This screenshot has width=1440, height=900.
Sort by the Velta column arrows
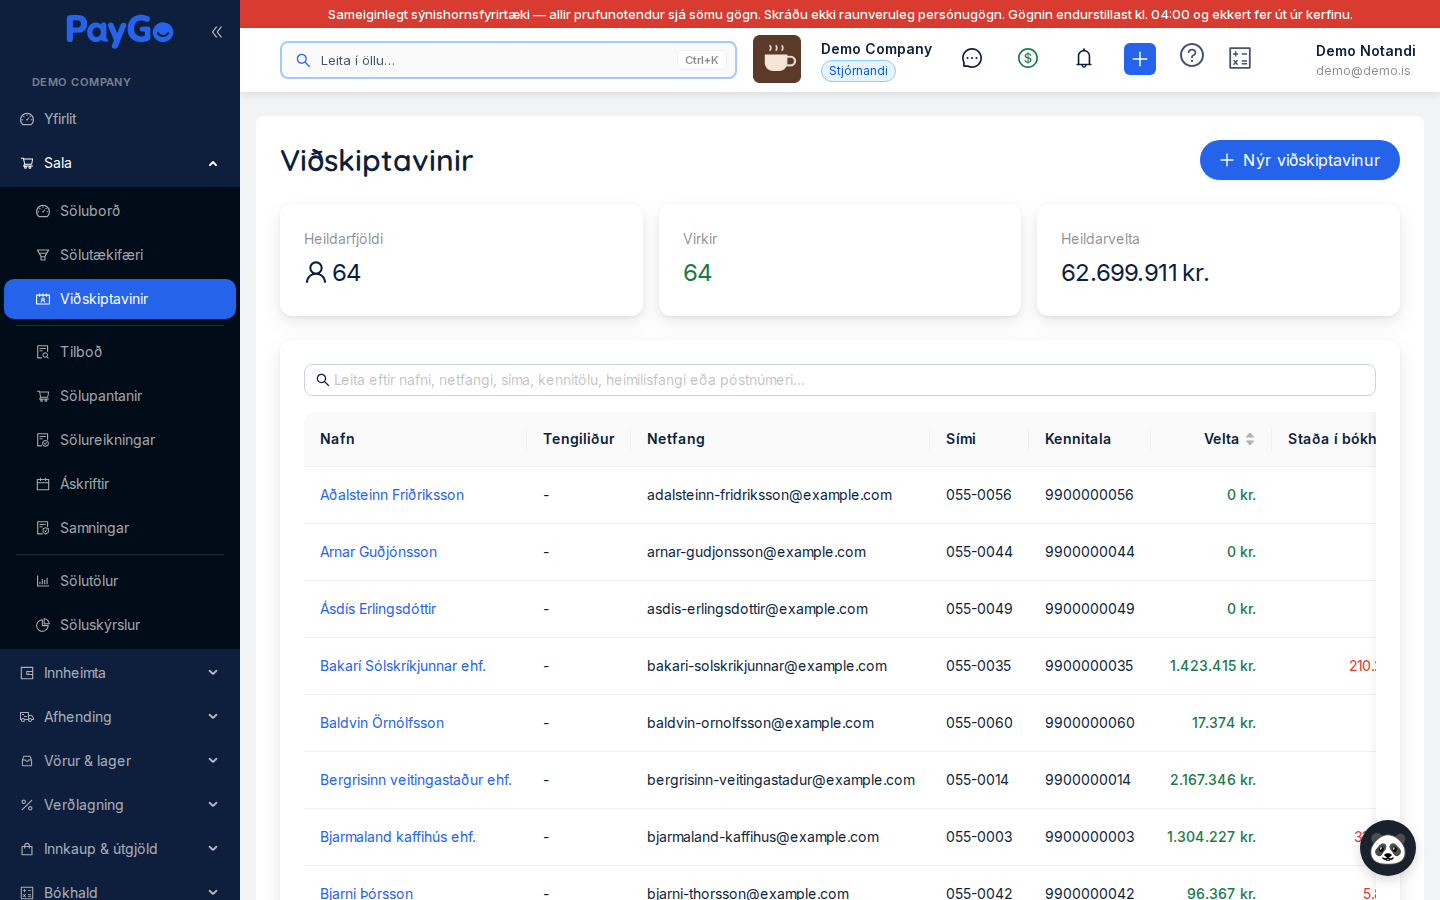[1250, 439]
